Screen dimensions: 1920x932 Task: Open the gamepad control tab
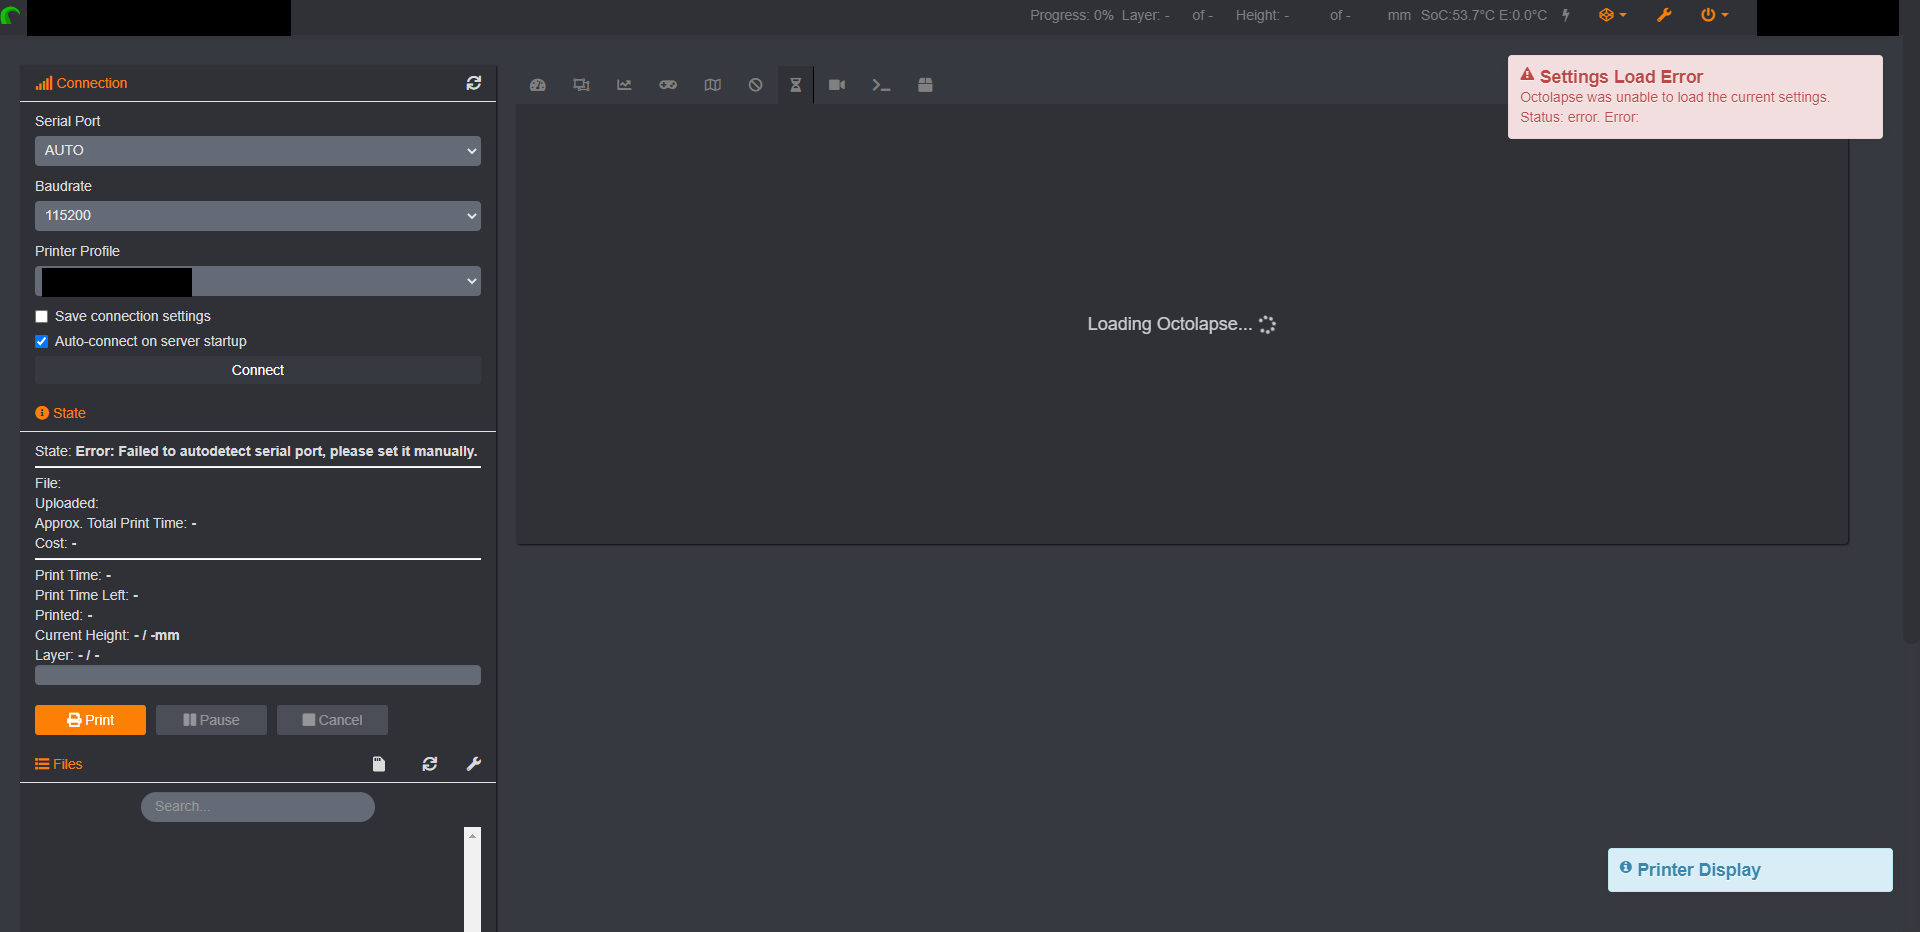(x=668, y=85)
